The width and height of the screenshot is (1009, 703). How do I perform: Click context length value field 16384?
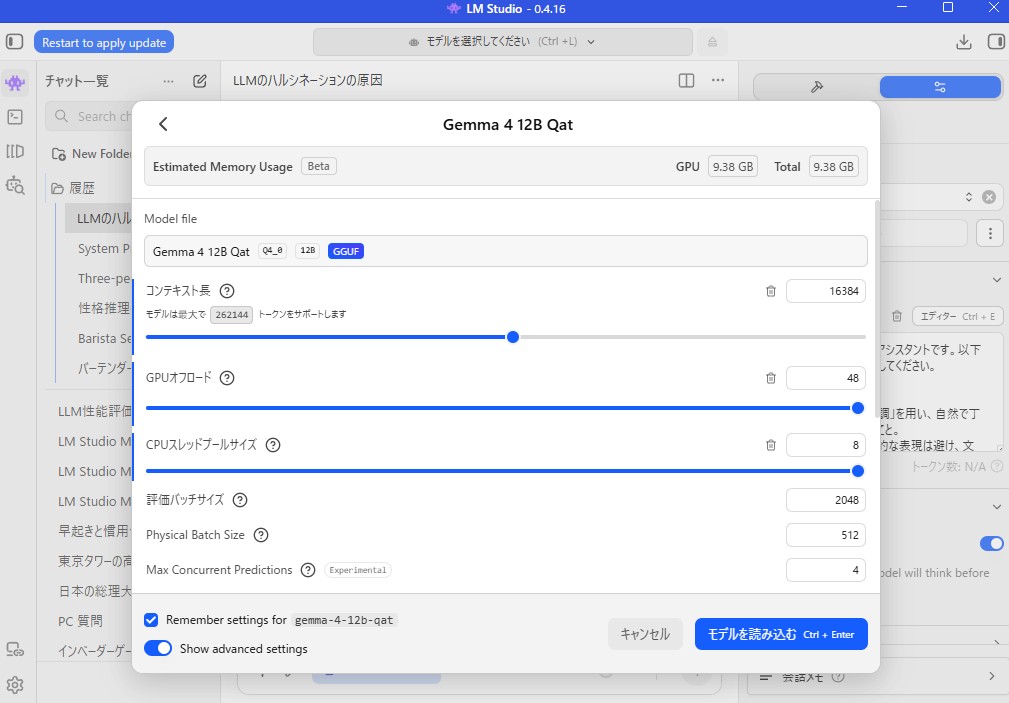point(826,291)
